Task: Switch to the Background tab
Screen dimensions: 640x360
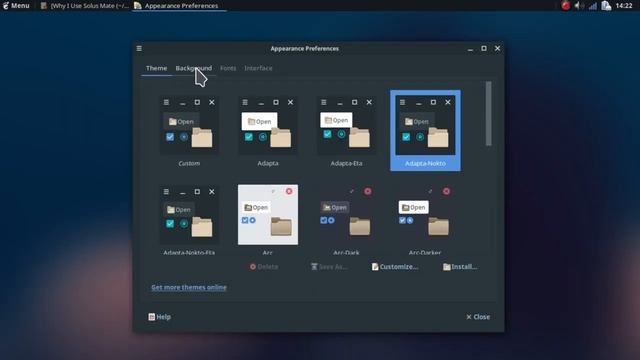Action: [193, 68]
